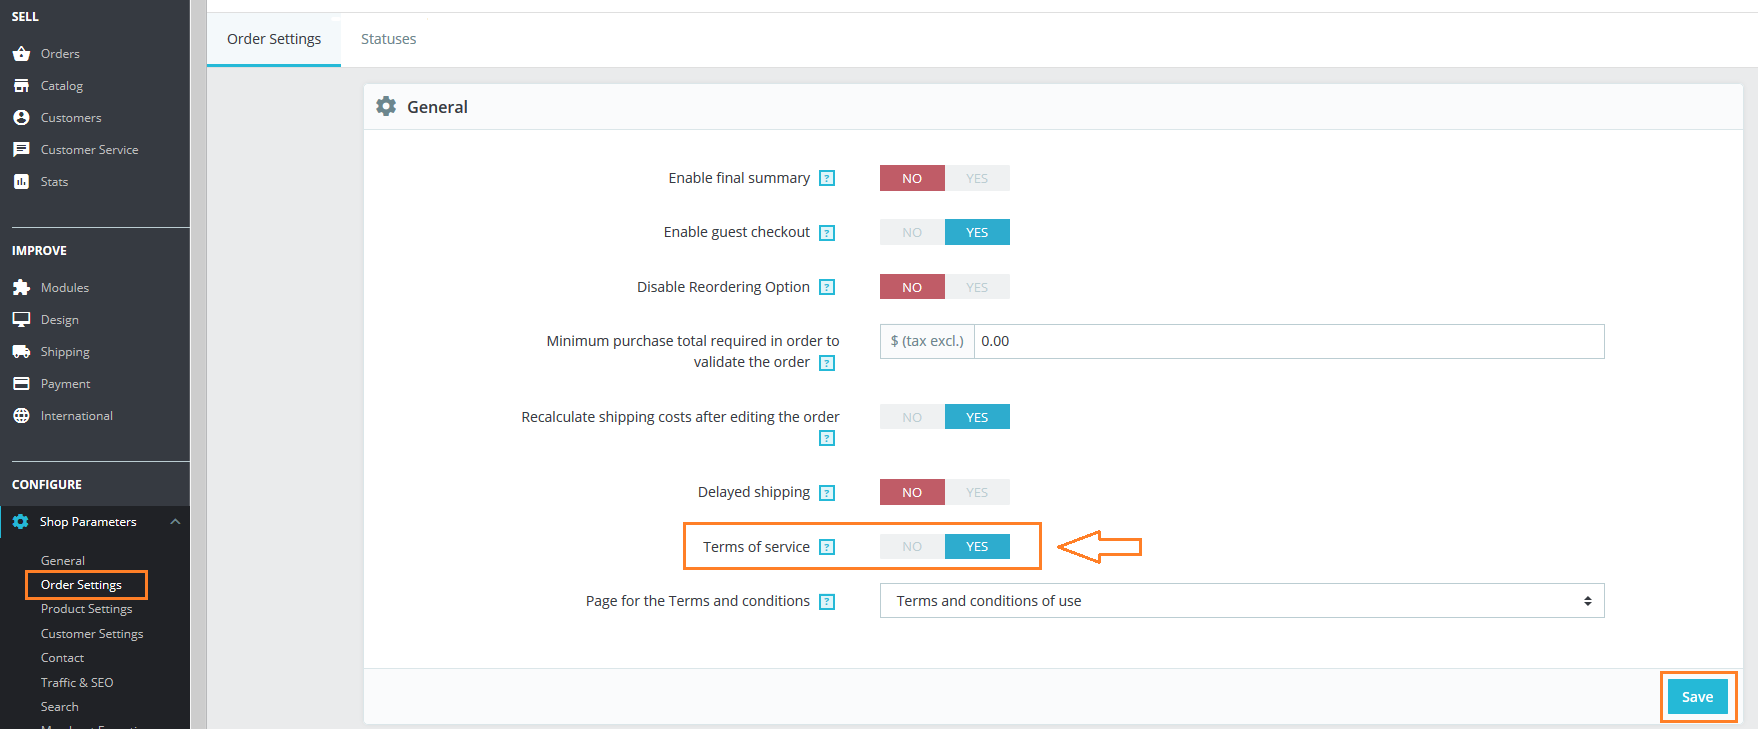
Task: Click the Shipping truck icon
Action: tap(21, 352)
